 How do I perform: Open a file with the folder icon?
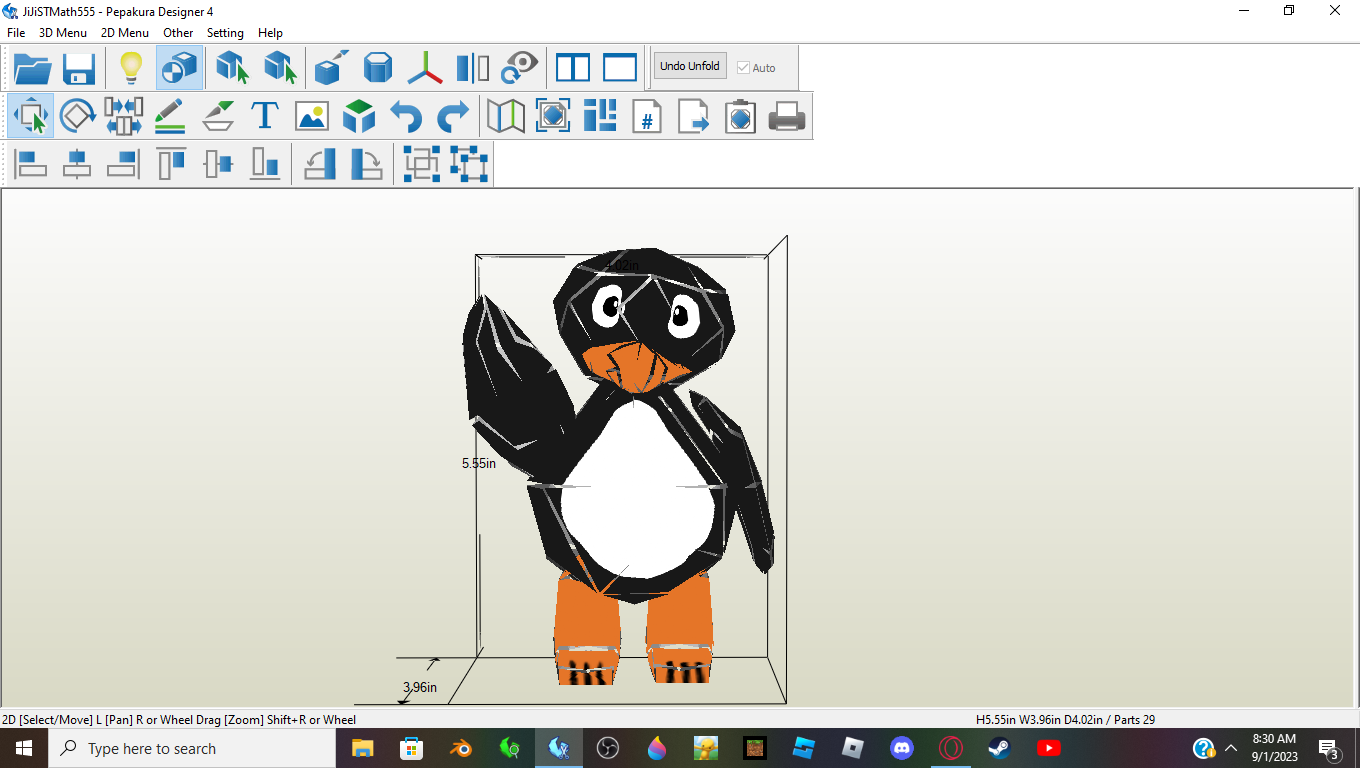point(33,68)
